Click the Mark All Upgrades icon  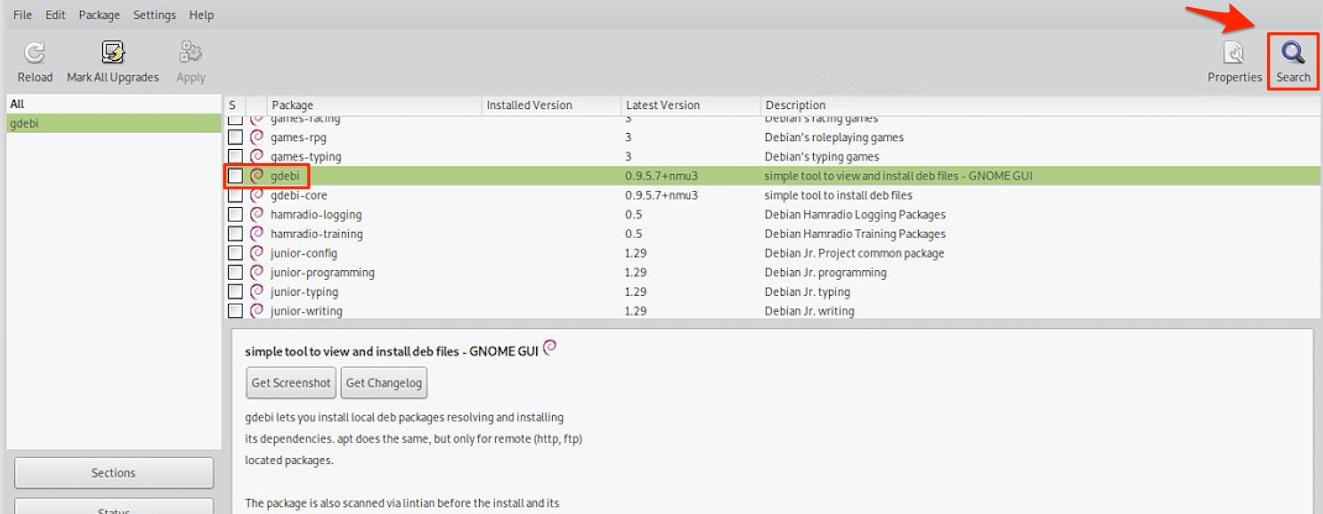click(x=113, y=53)
